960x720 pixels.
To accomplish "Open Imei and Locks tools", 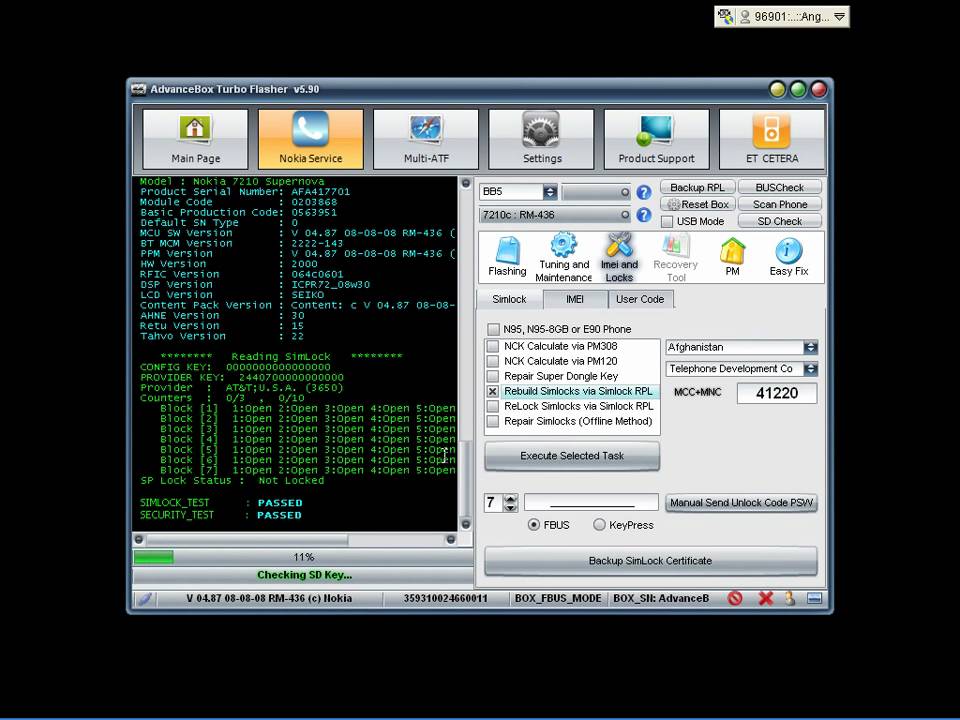I will [x=619, y=257].
